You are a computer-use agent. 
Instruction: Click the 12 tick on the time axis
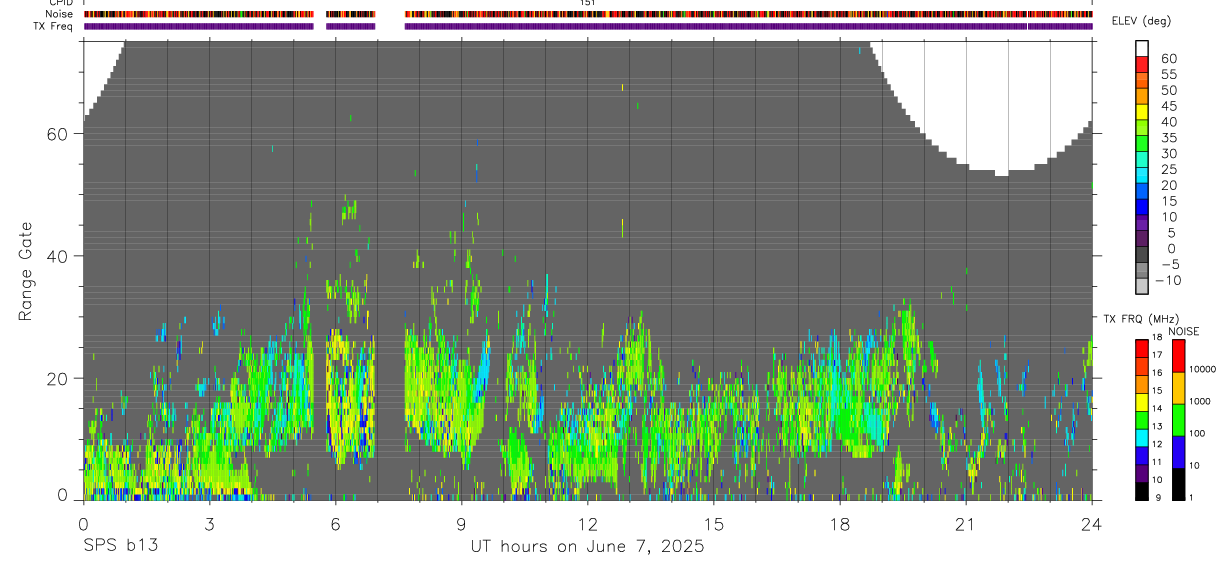point(588,524)
